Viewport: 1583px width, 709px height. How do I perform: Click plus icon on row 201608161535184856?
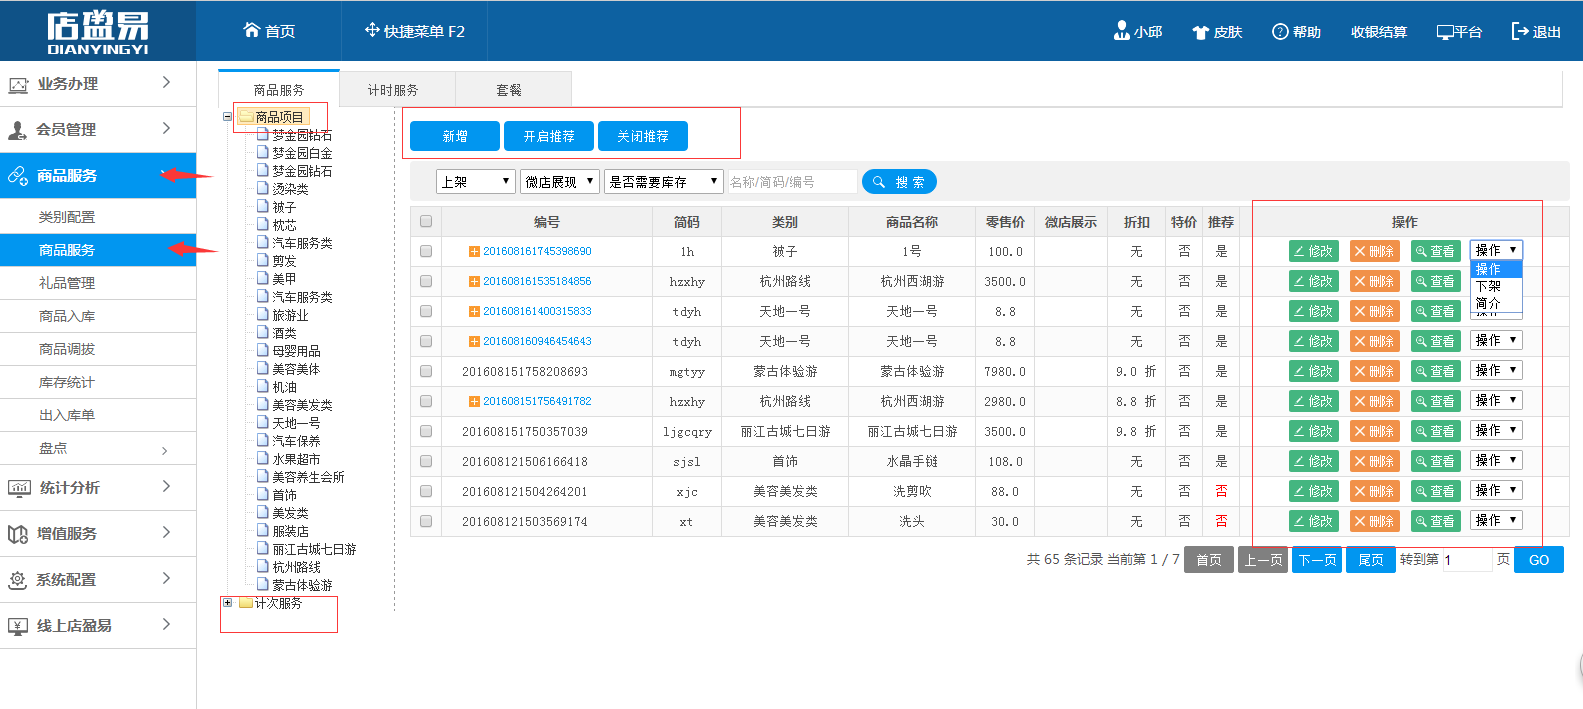click(474, 281)
